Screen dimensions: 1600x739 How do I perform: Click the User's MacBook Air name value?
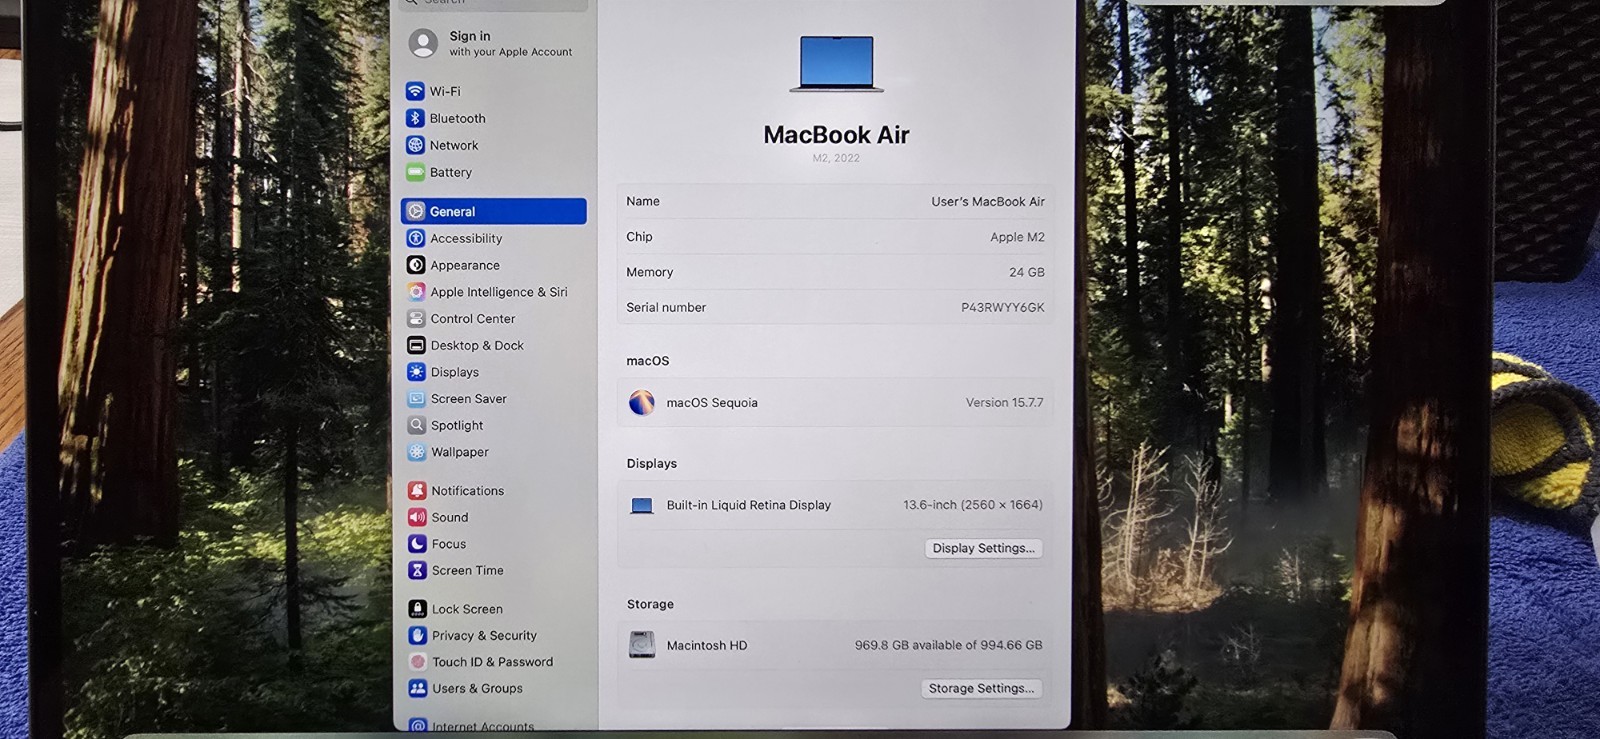988,201
